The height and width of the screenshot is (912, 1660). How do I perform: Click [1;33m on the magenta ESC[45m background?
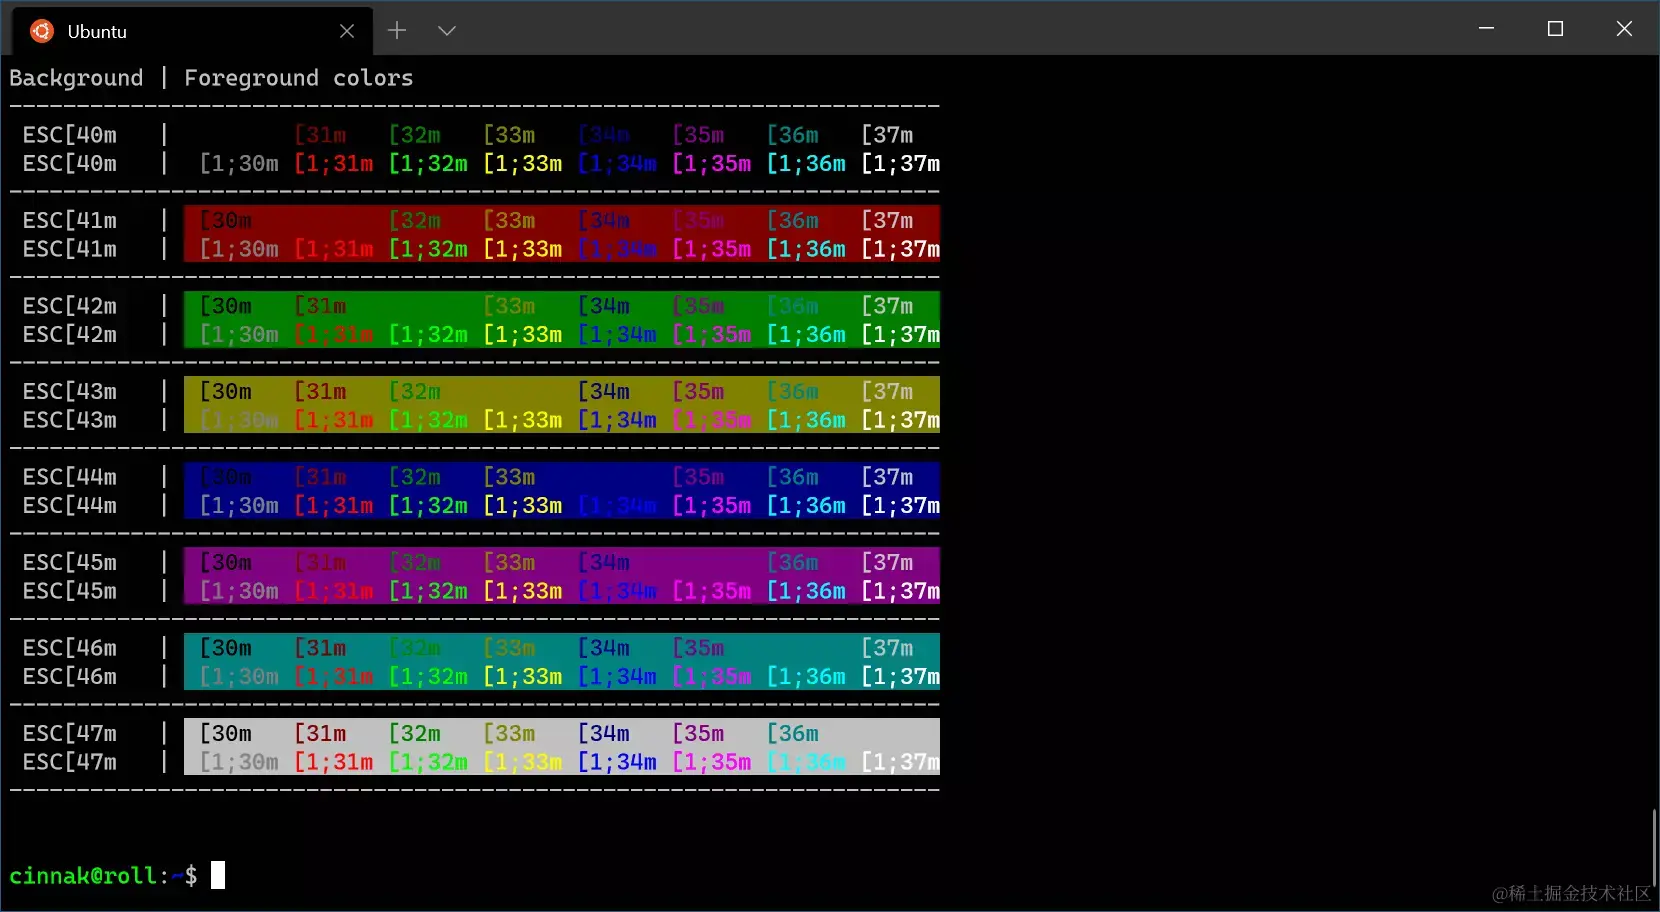(522, 591)
